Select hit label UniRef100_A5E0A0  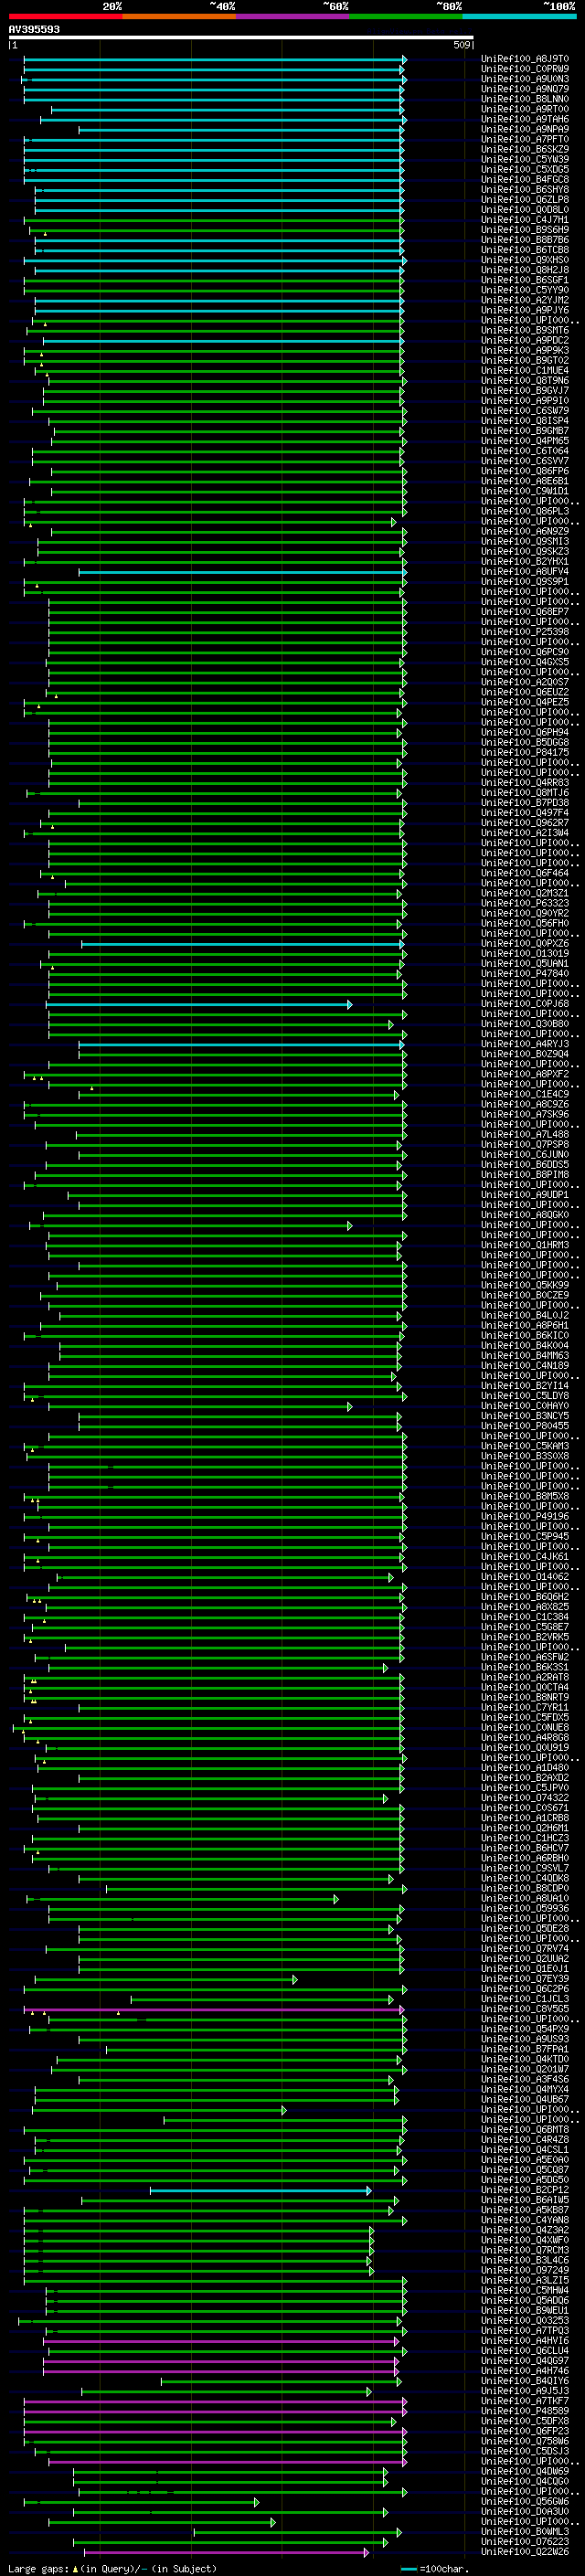pyautogui.click(x=524, y=2159)
